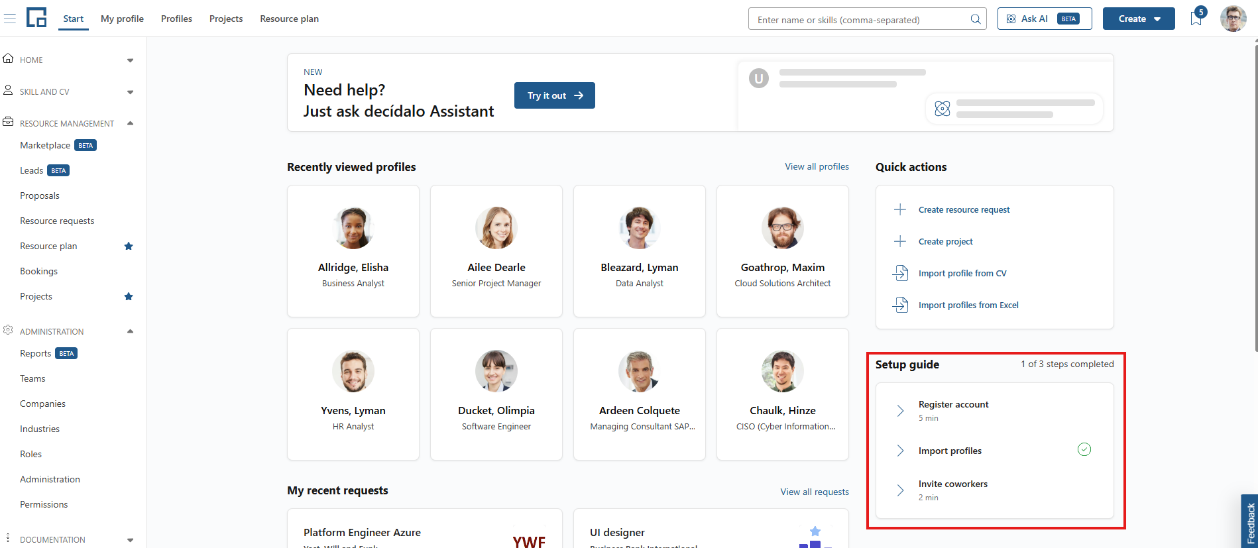Switch to the Start tab
The image size is (1258, 548).
[73, 19]
